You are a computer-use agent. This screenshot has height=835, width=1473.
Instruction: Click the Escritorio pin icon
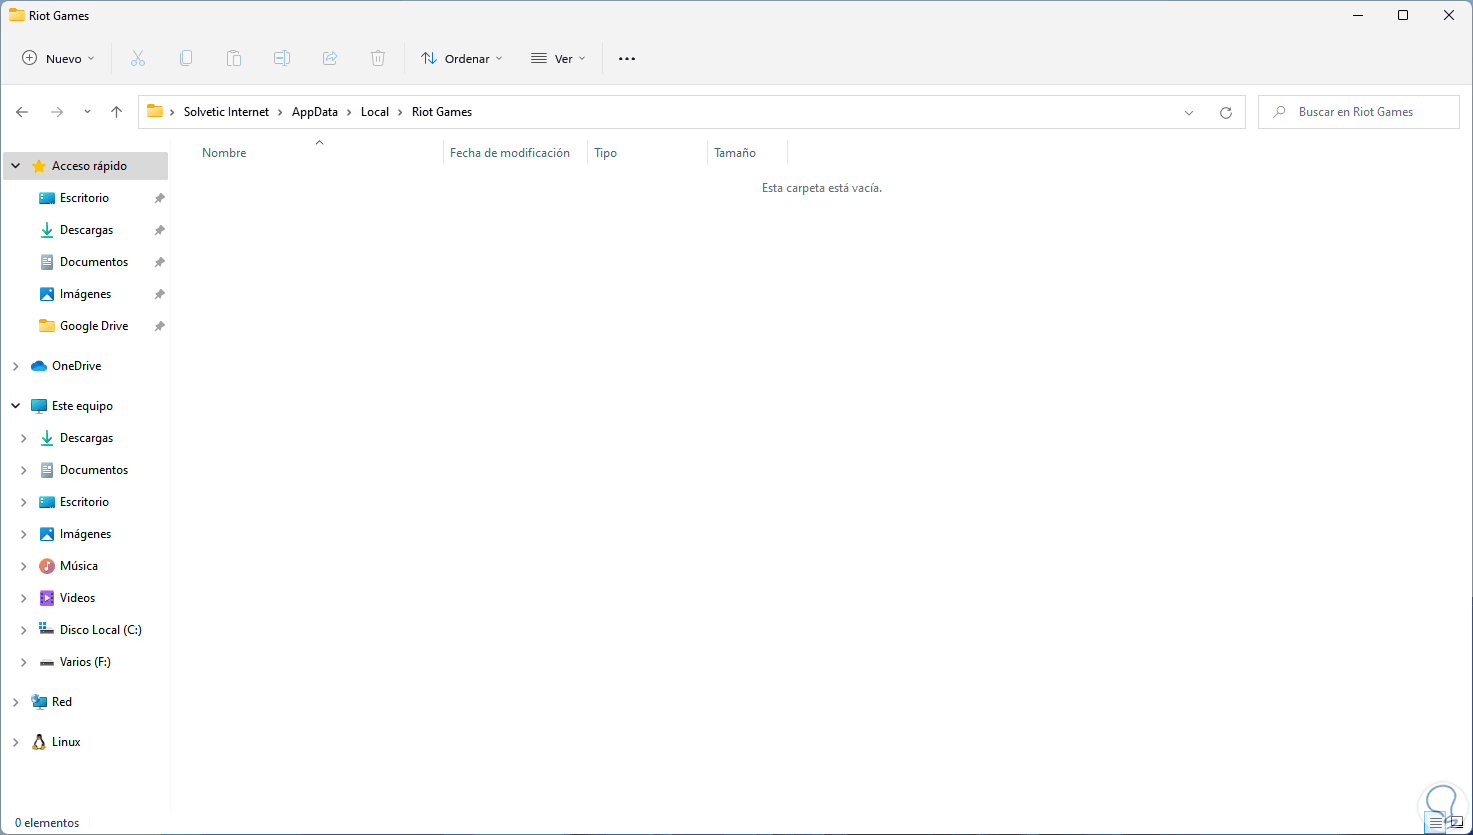(x=159, y=198)
